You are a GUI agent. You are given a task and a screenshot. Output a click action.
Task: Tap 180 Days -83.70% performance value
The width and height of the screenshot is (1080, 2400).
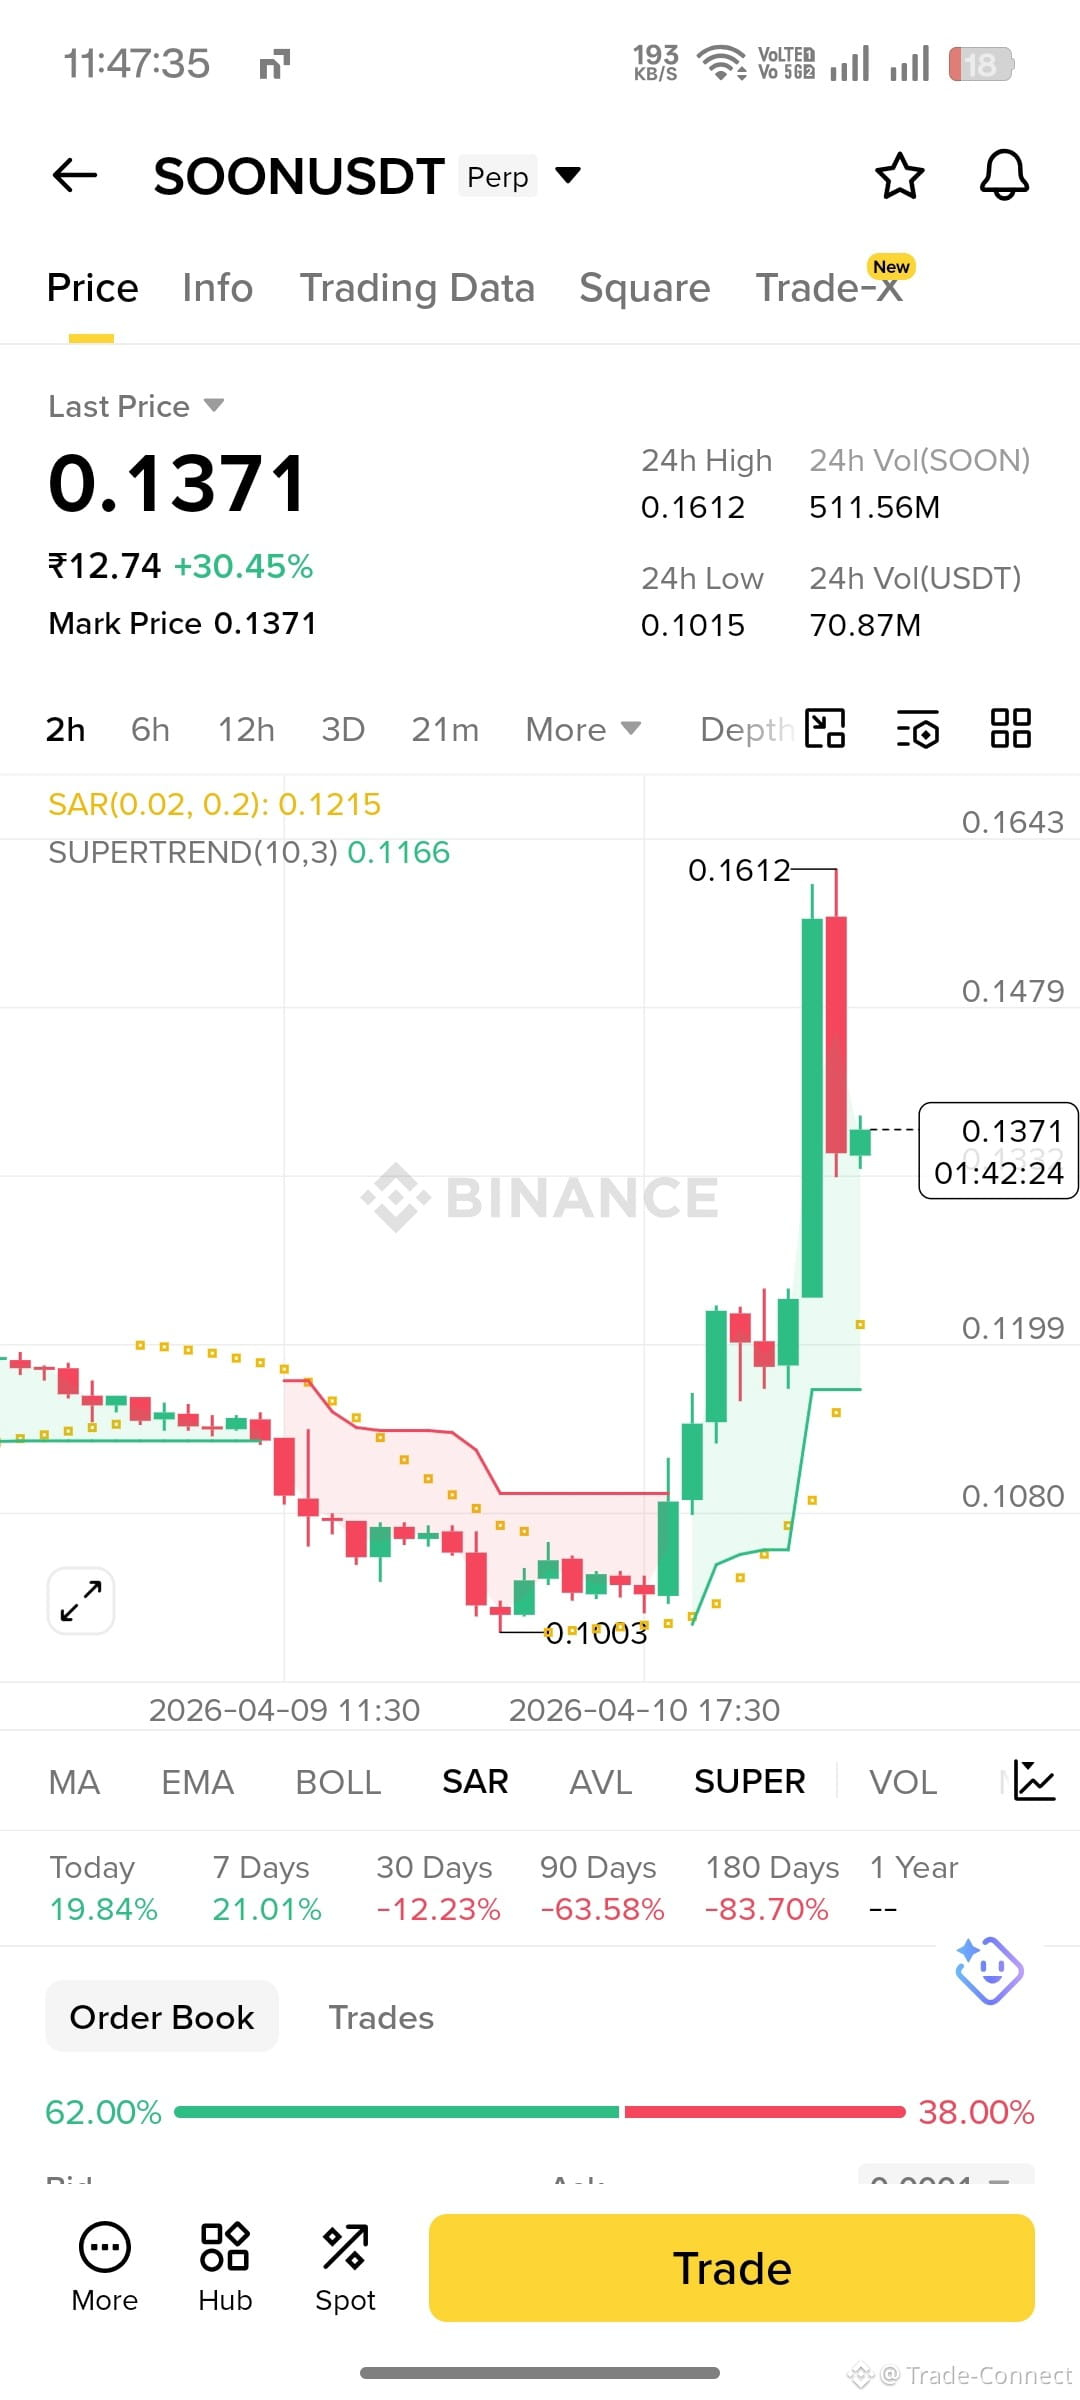[x=766, y=1909]
